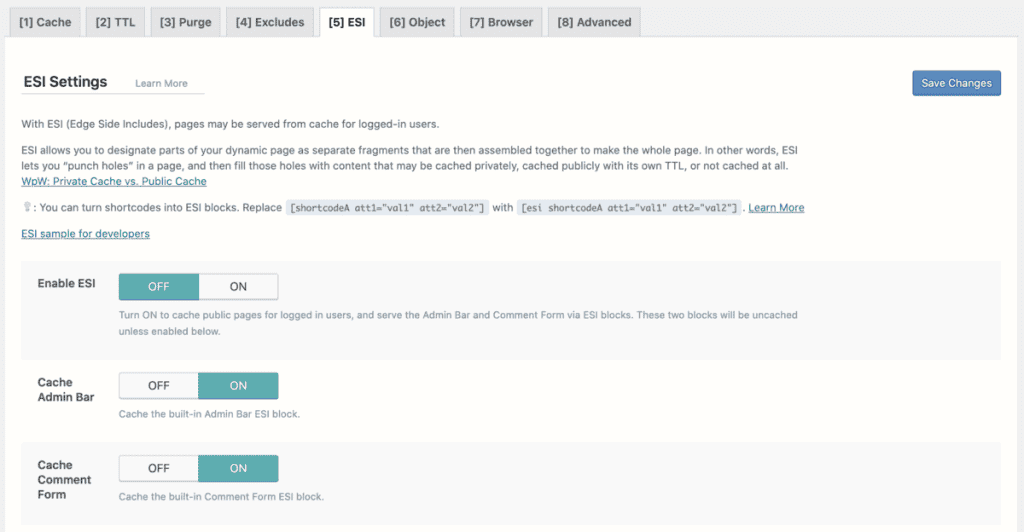The width and height of the screenshot is (1024, 532).
Task: Follow the ESI sample for developers link
Action: (x=86, y=234)
